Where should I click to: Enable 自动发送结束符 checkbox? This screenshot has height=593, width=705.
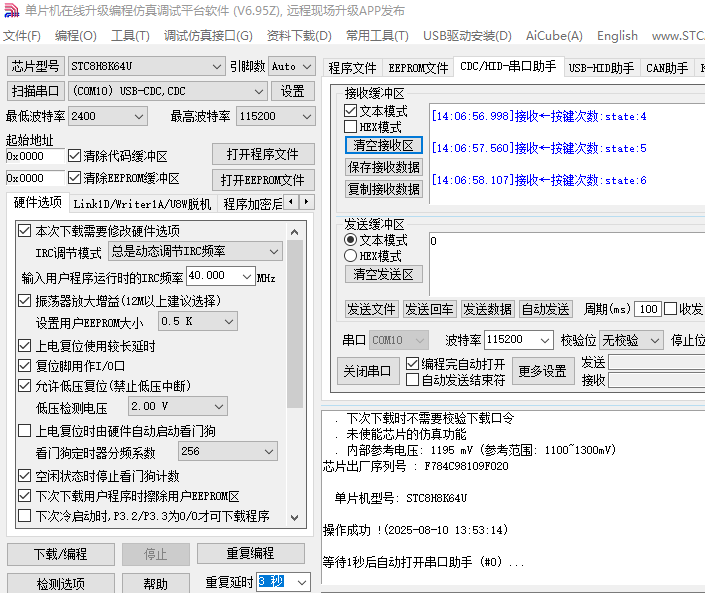[412, 380]
